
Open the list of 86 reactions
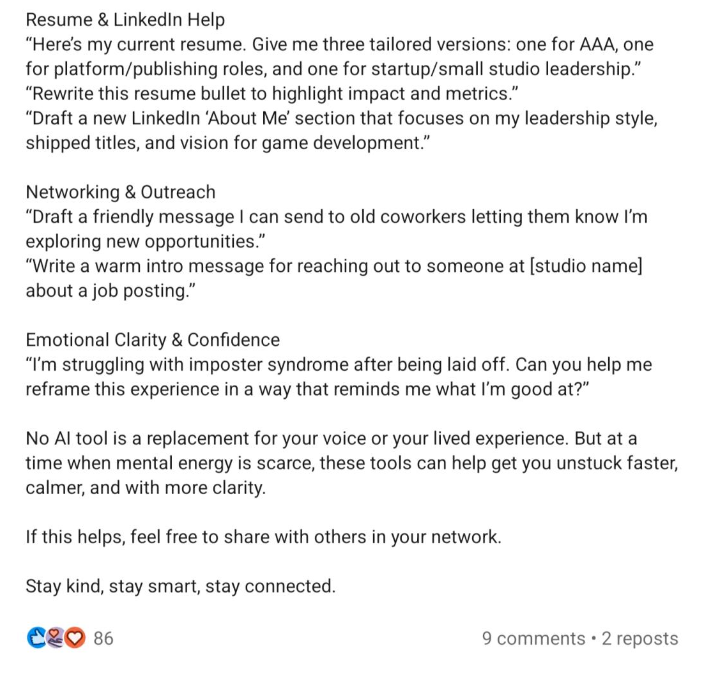pos(103,638)
